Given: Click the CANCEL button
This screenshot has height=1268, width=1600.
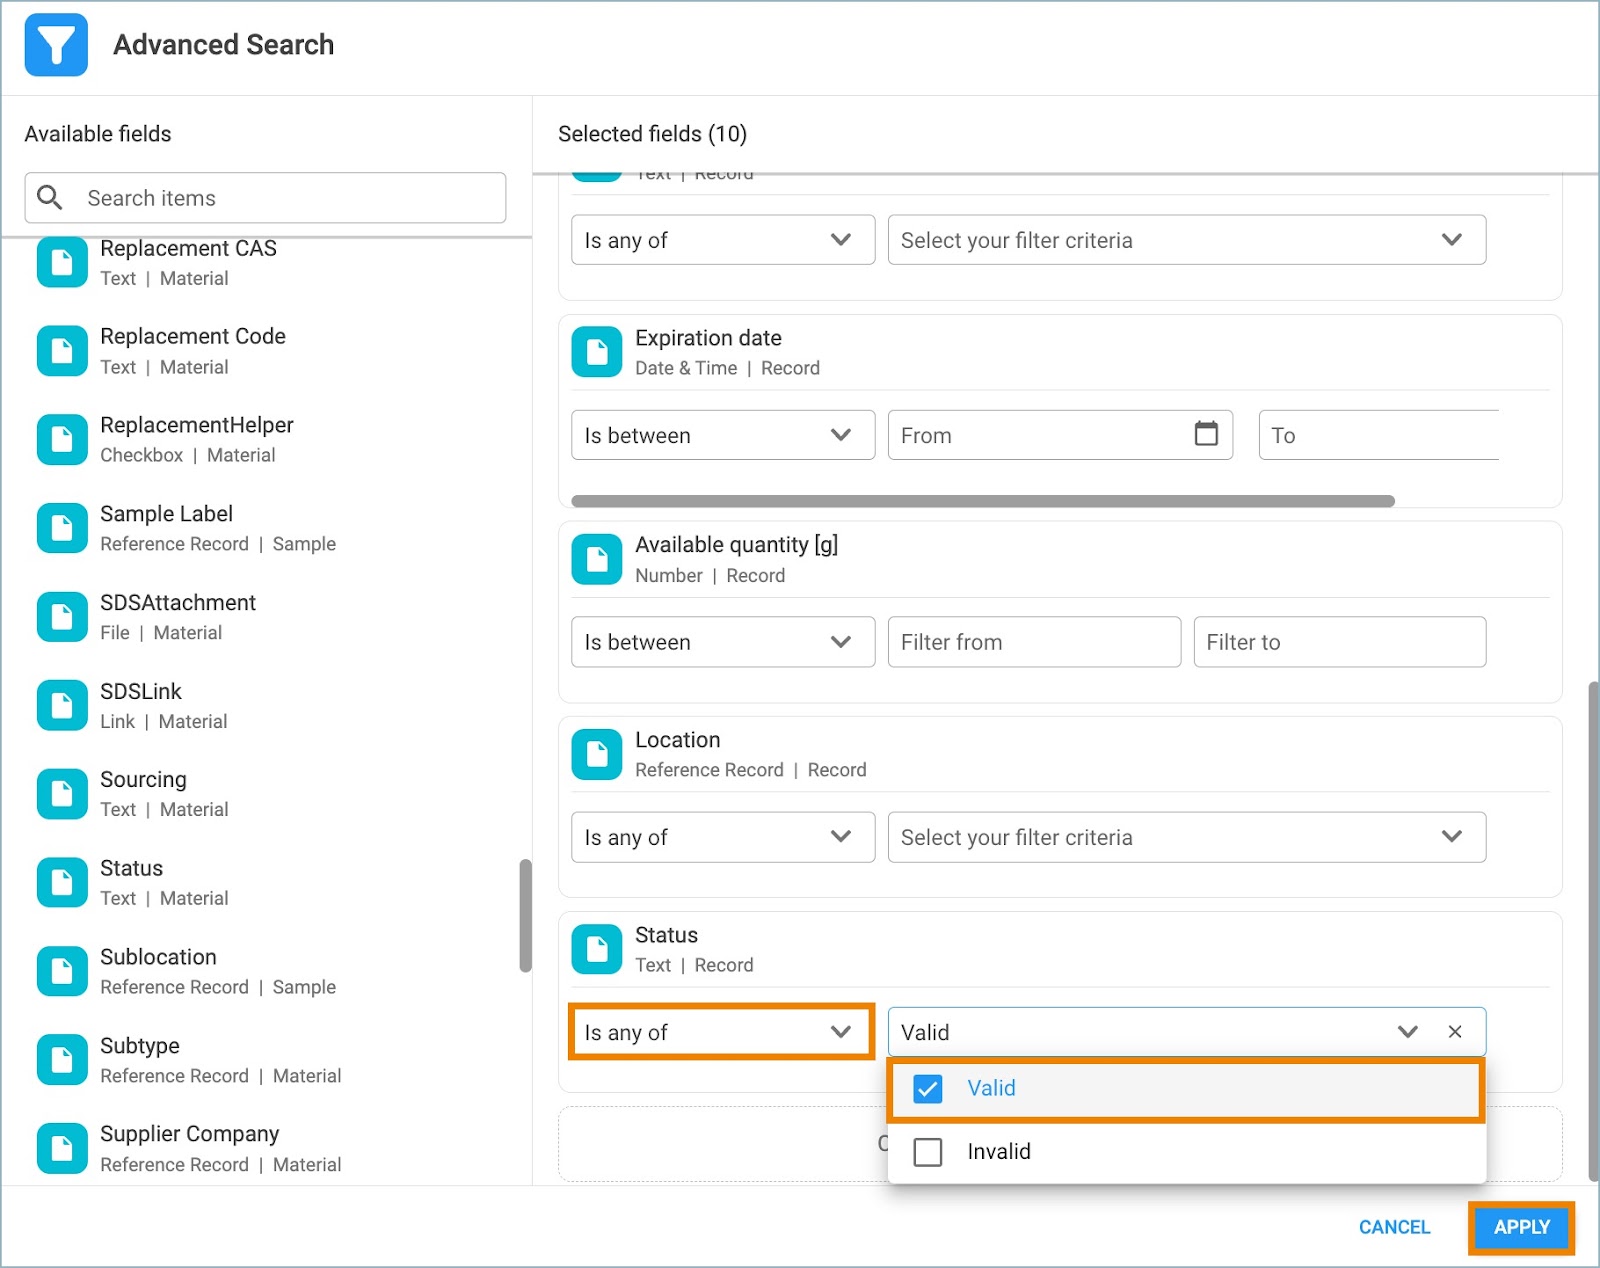Looking at the screenshot, I should (x=1394, y=1227).
